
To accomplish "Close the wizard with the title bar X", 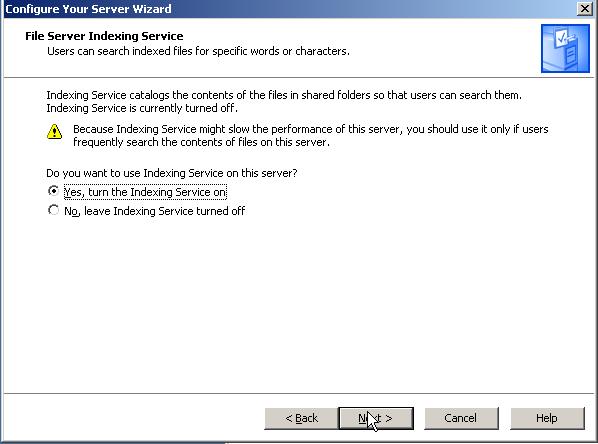I will click(585, 8).
